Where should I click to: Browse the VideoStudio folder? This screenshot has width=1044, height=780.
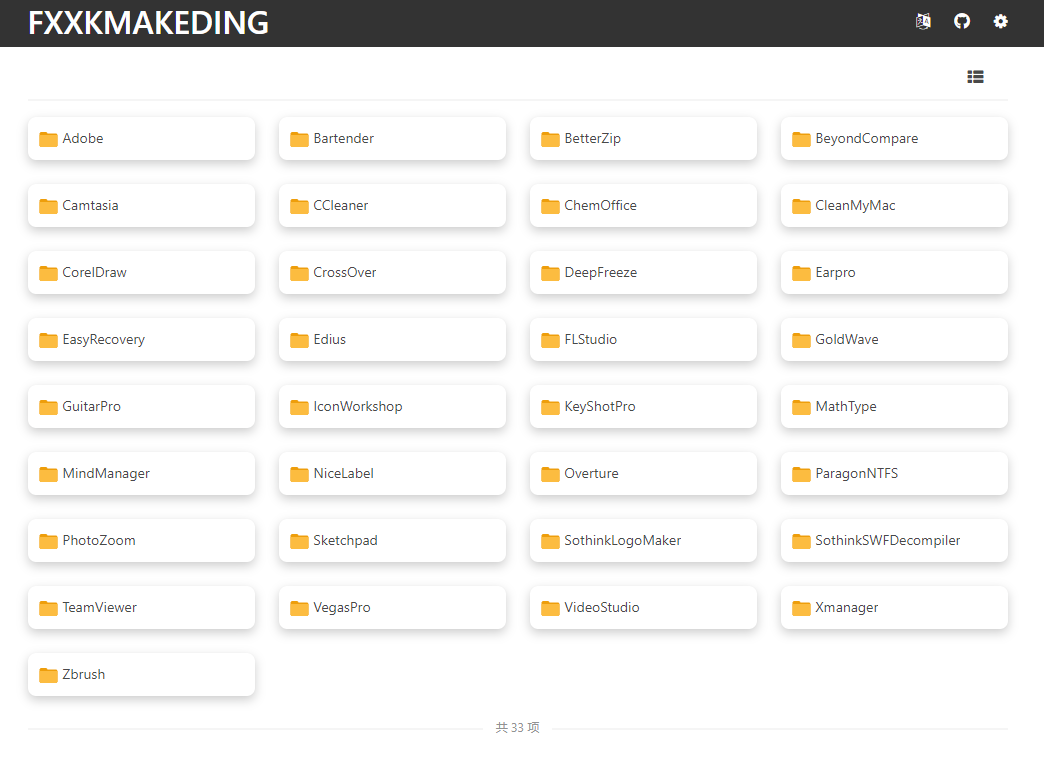coord(643,607)
